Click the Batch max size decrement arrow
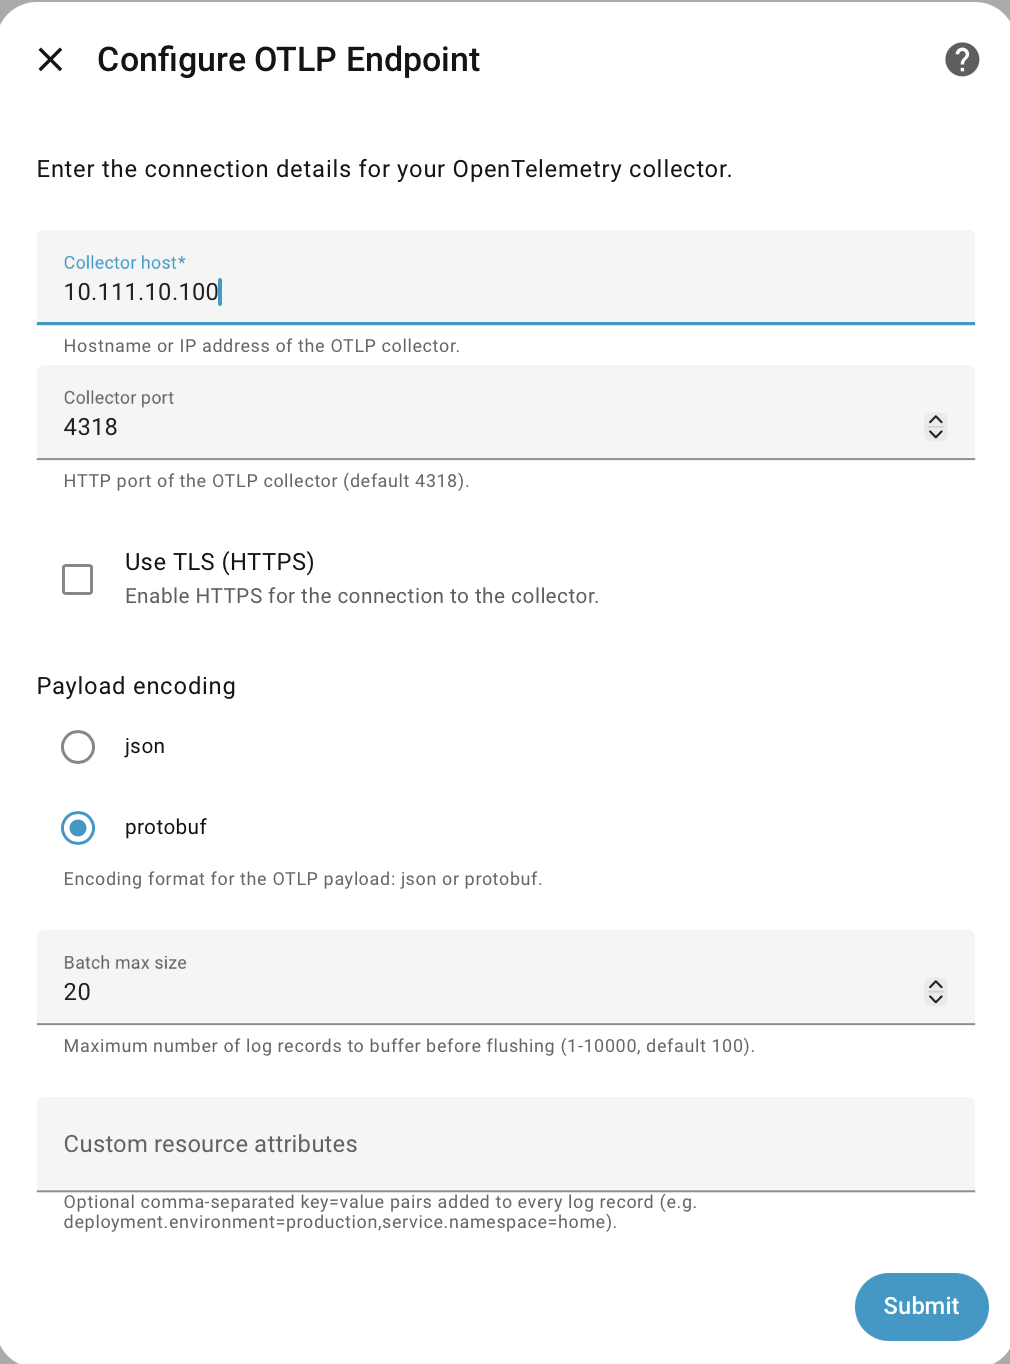This screenshot has height=1364, width=1010. (935, 1000)
